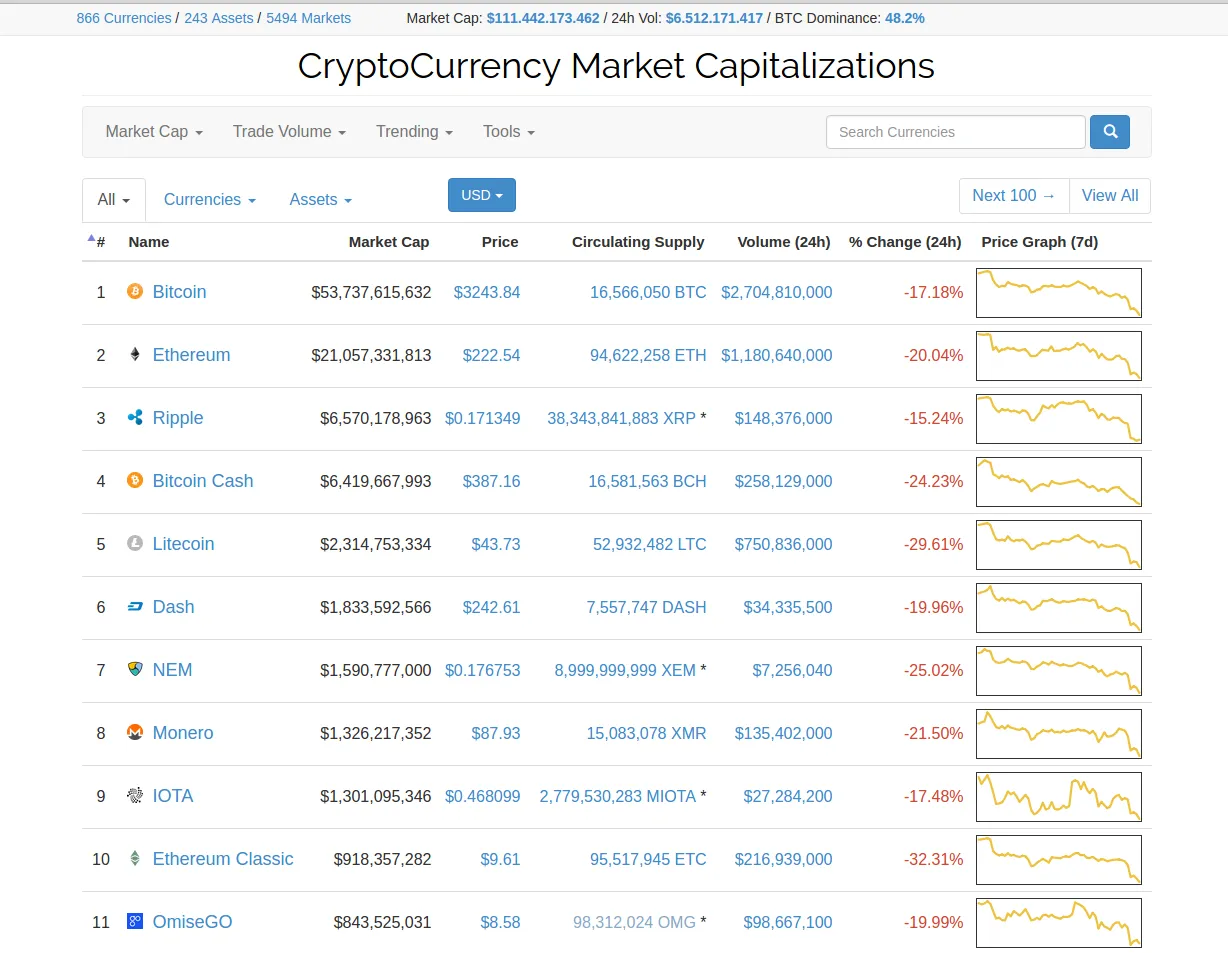This screenshot has width=1228, height=953.
Task: Click the Monero logo icon
Action: pyautogui.click(x=135, y=733)
